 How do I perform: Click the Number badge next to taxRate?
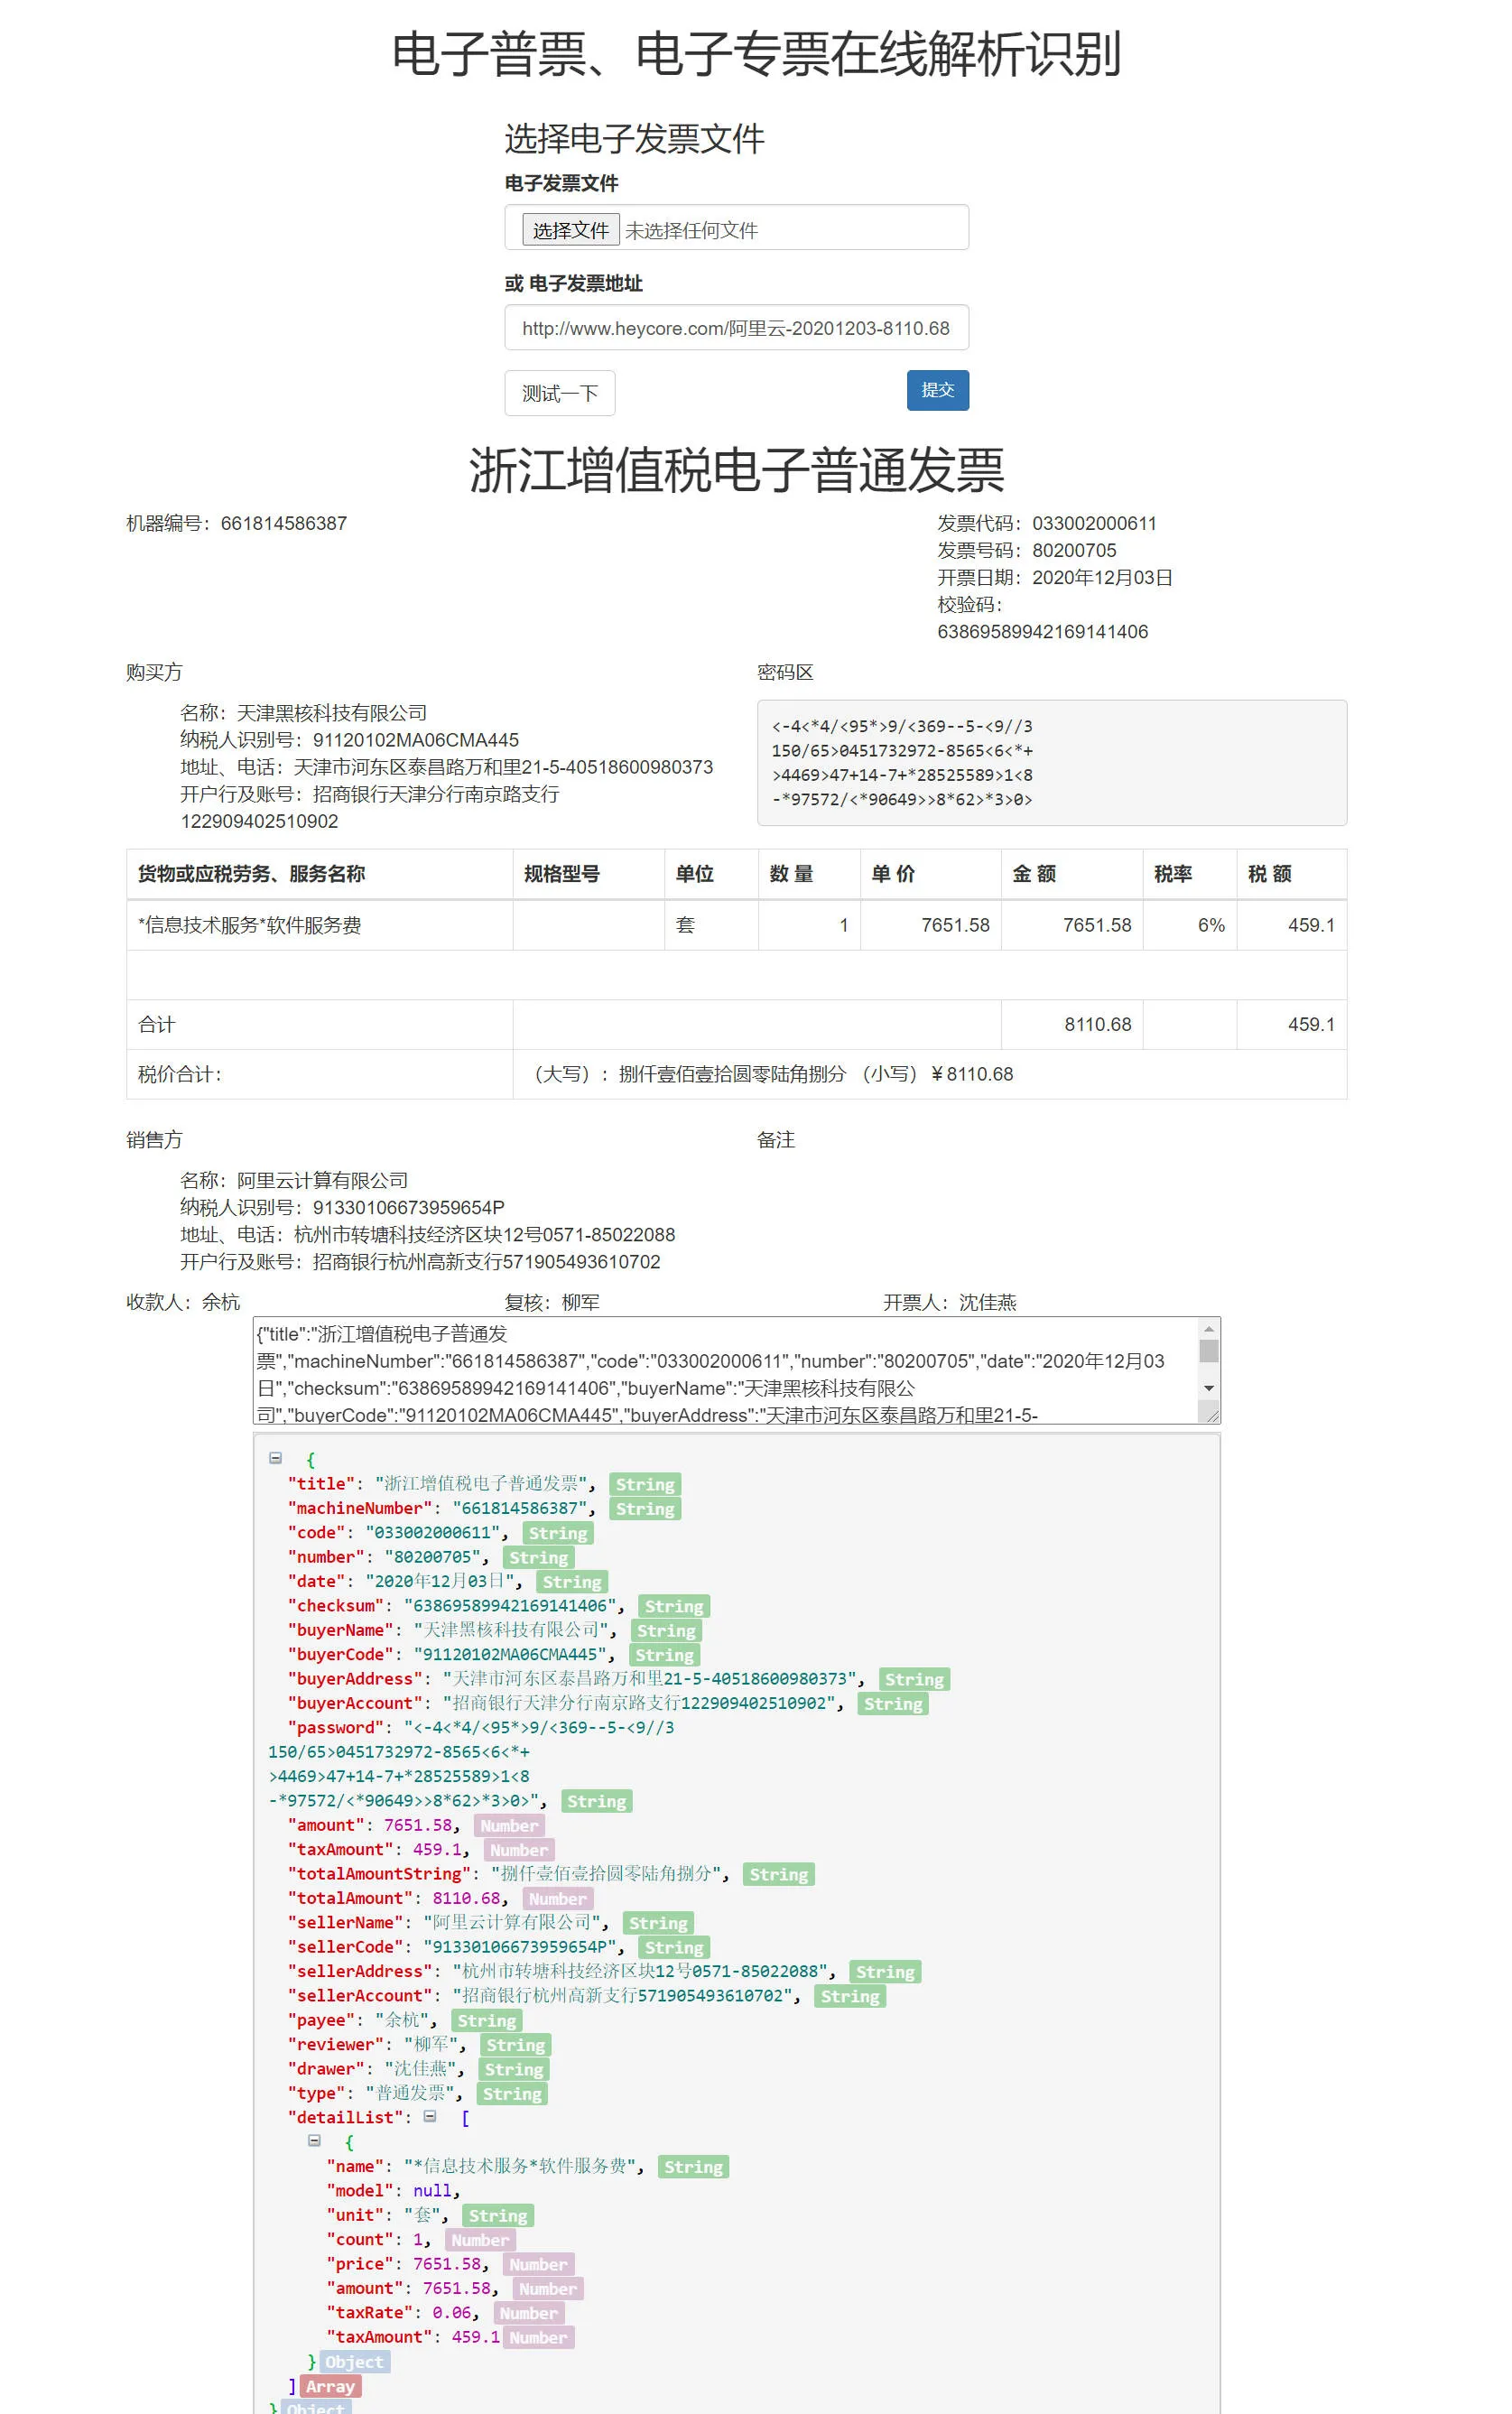click(529, 2313)
